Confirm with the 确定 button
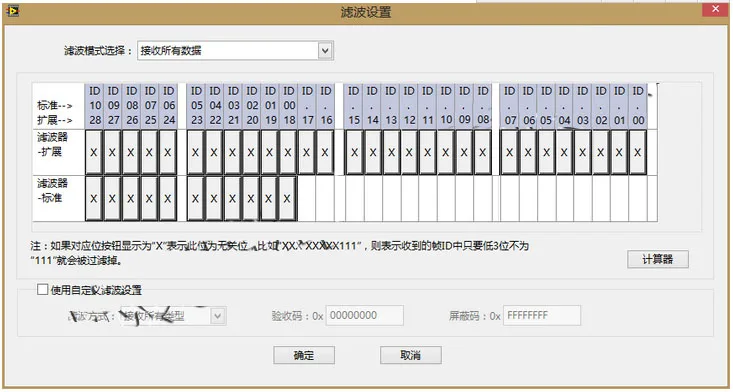The image size is (733, 392). point(304,355)
